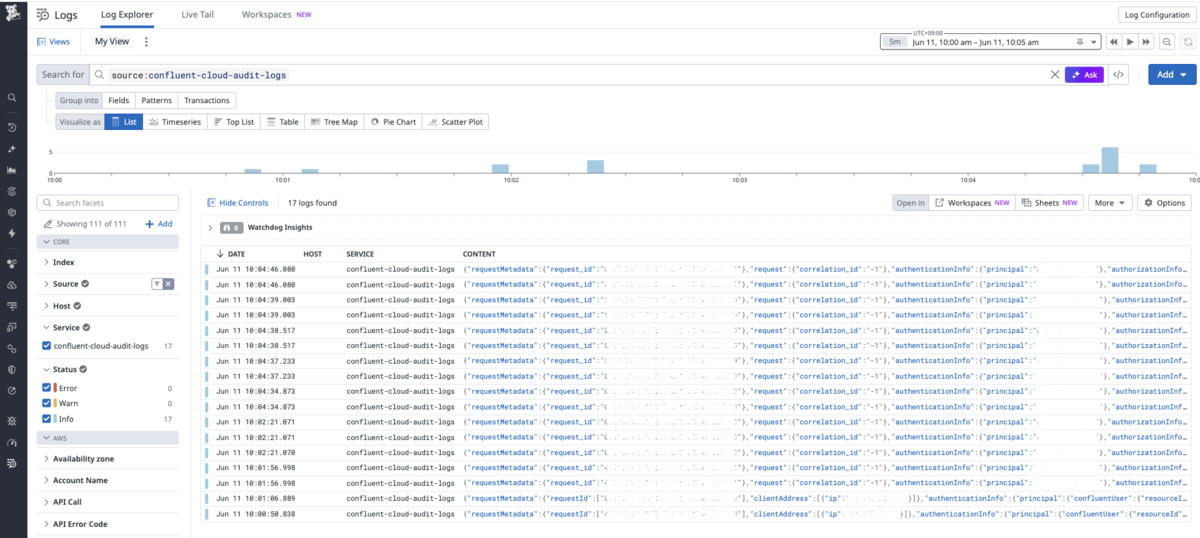1200x538 pixels.
Task: Click the Datadog logo in the sidebar
Action: [12, 15]
